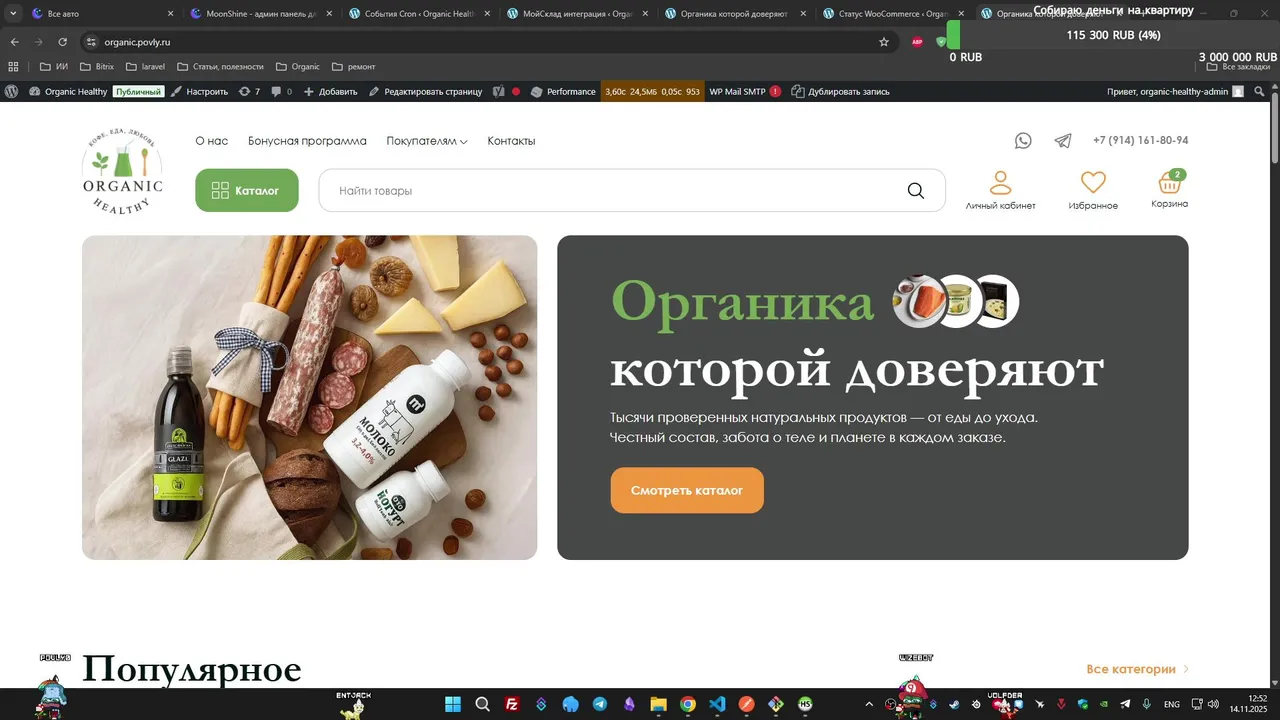Open the Bitrix bookmarks folder
1280x720 pixels.
pos(97,67)
